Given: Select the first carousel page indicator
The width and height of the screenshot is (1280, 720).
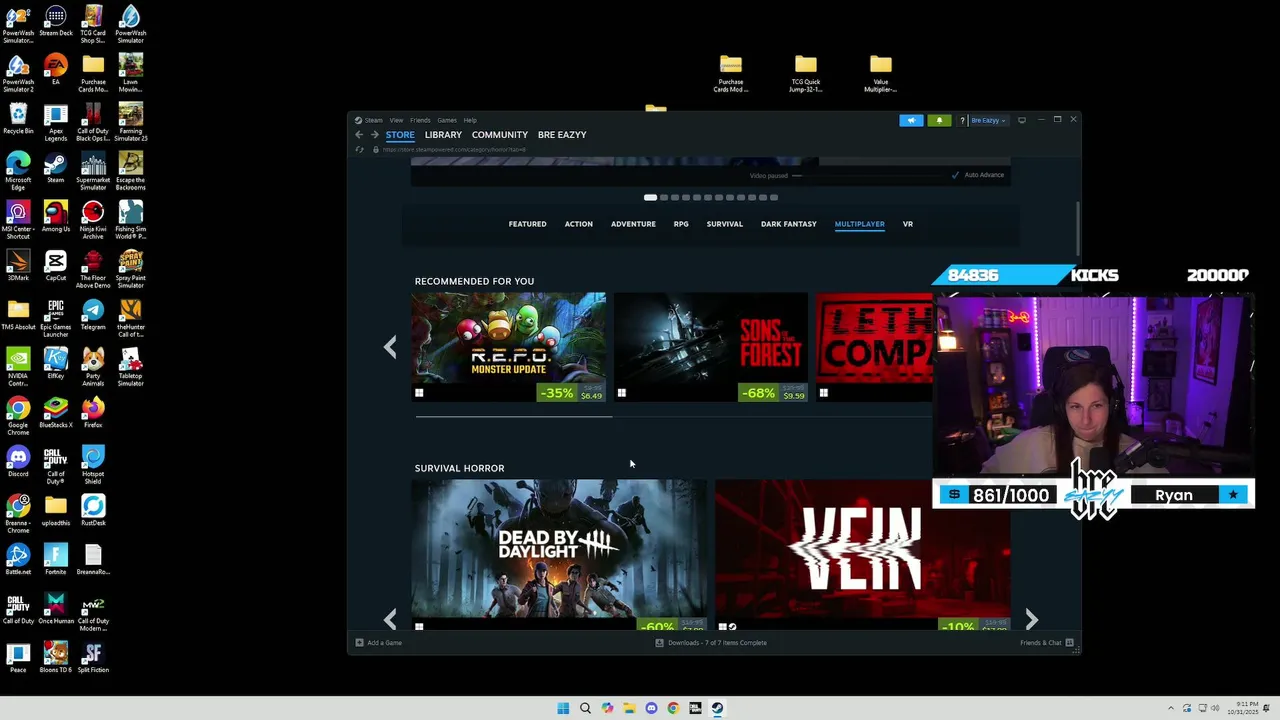Looking at the screenshot, I should (650, 197).
